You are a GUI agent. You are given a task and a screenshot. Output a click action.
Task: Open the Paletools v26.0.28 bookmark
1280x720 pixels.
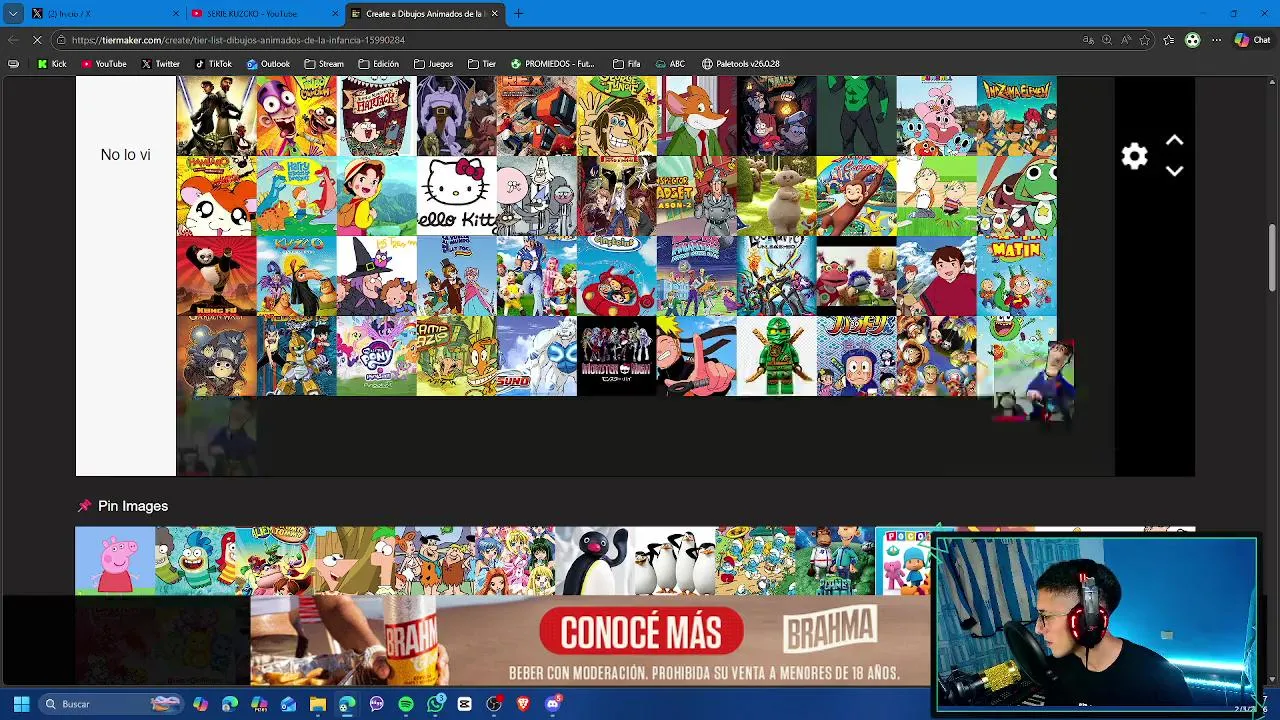point(741,64)
